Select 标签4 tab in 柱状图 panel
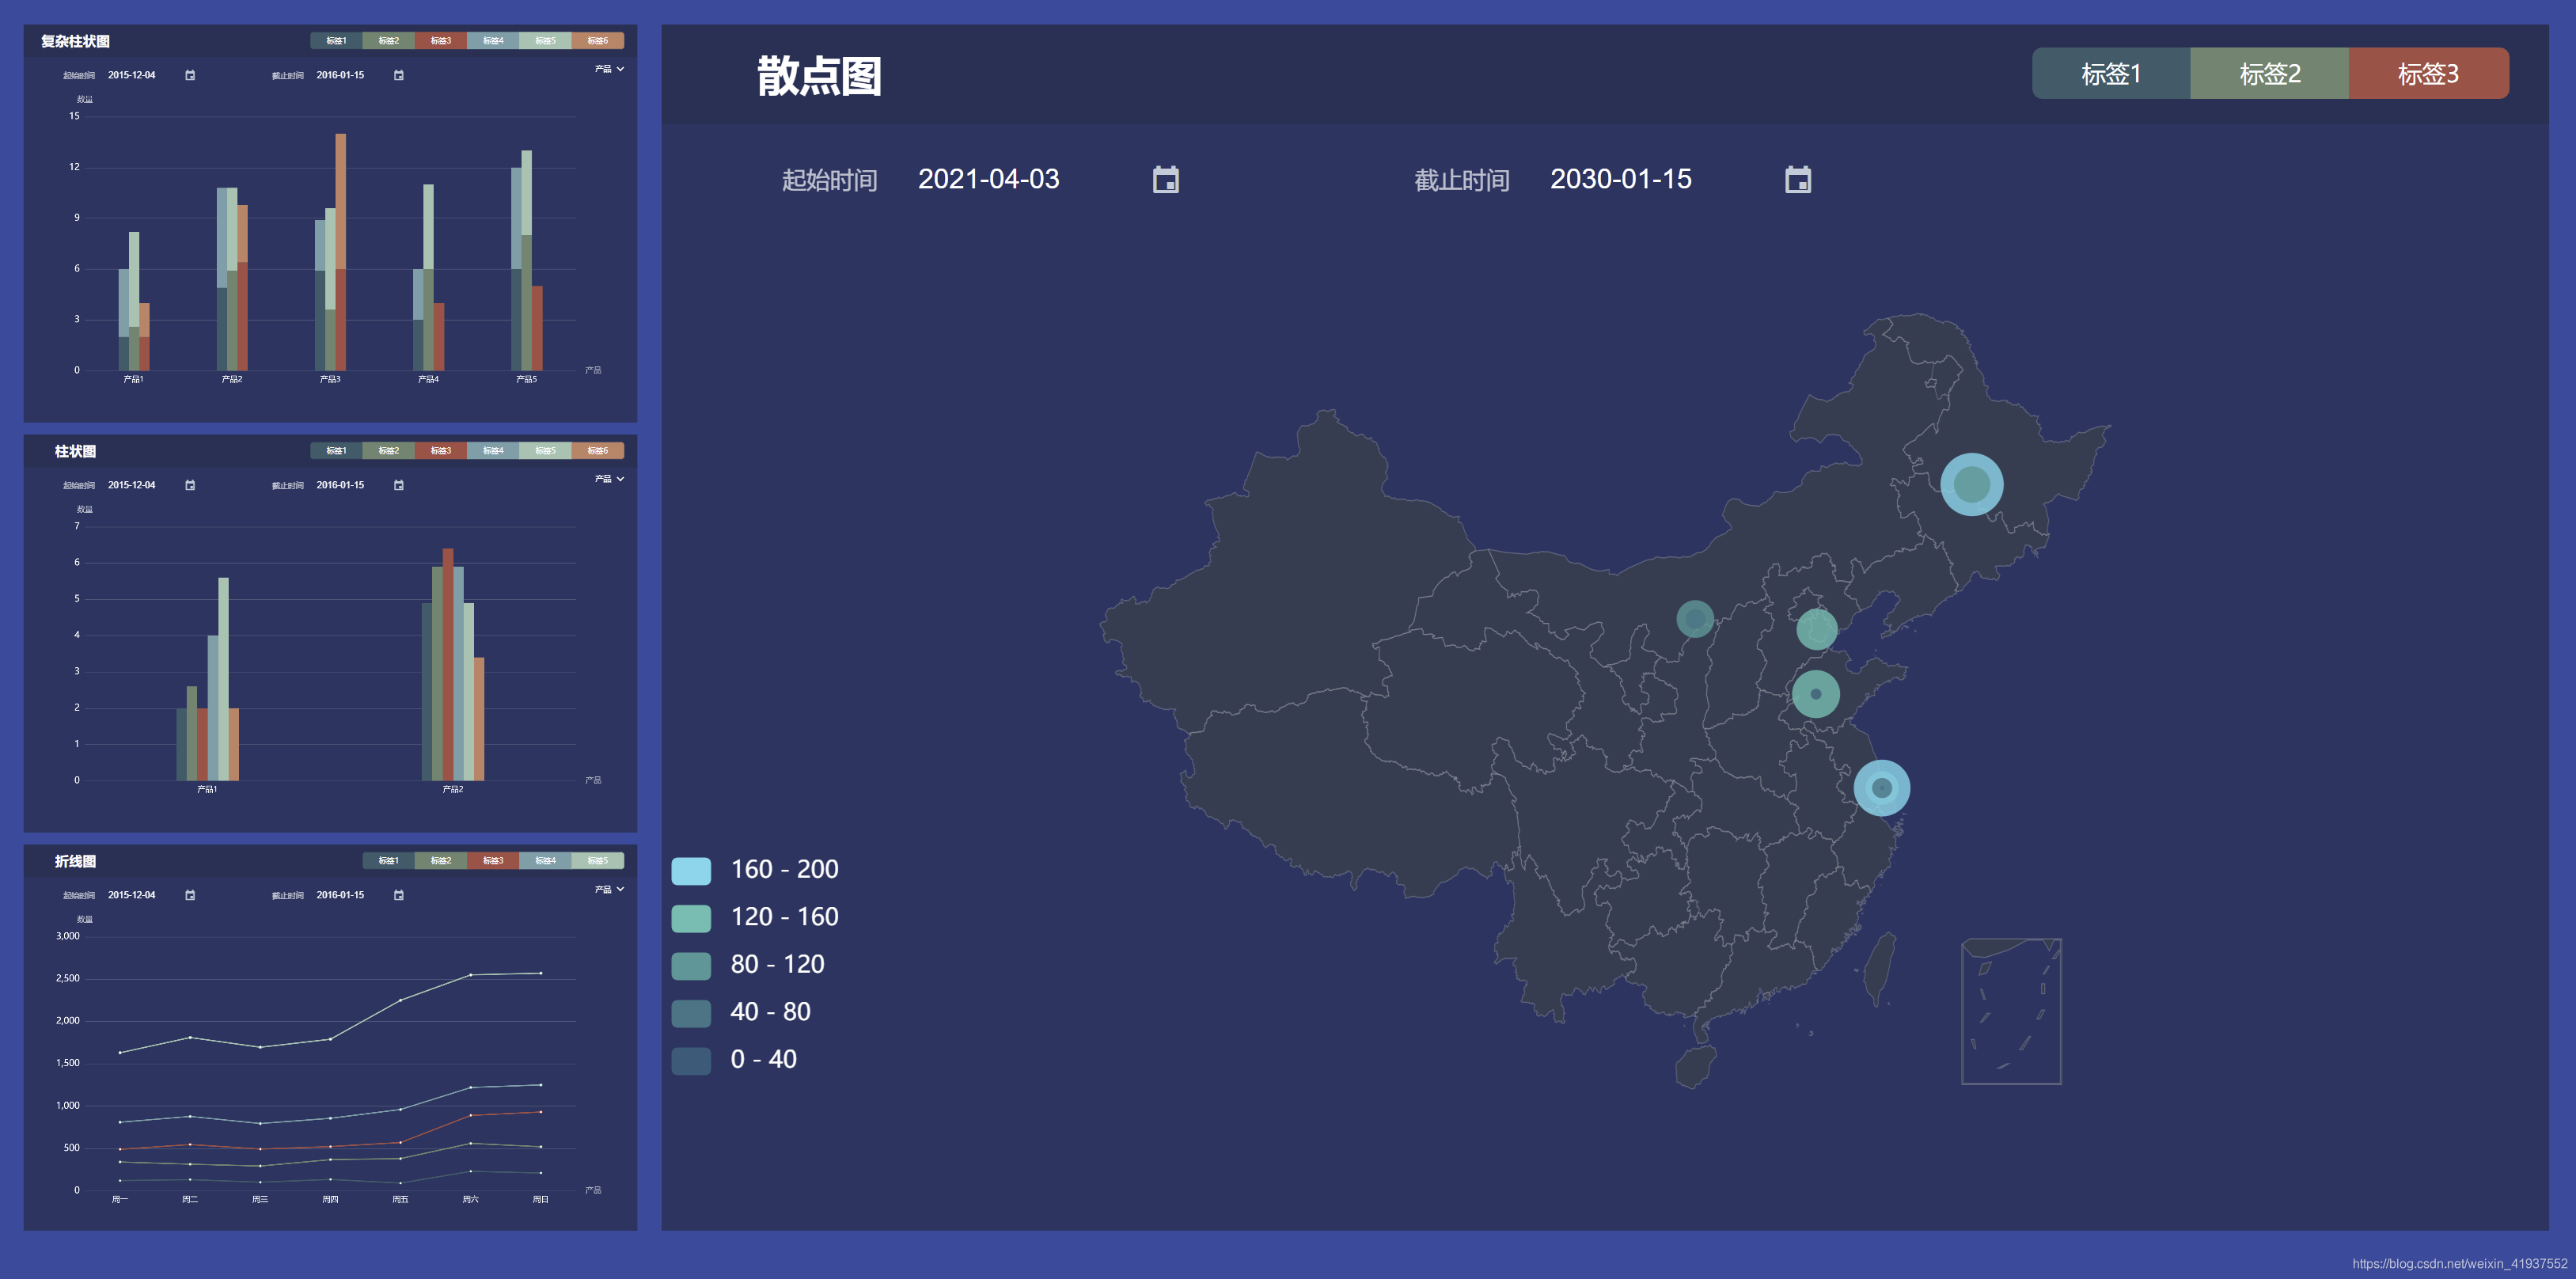 [x=493, y=451]
